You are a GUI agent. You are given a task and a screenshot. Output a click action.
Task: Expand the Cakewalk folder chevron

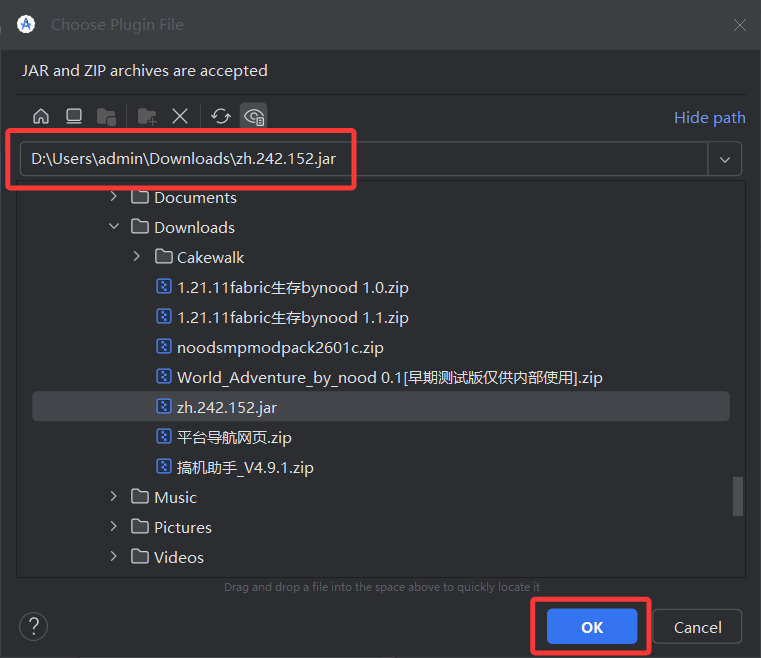137,257
